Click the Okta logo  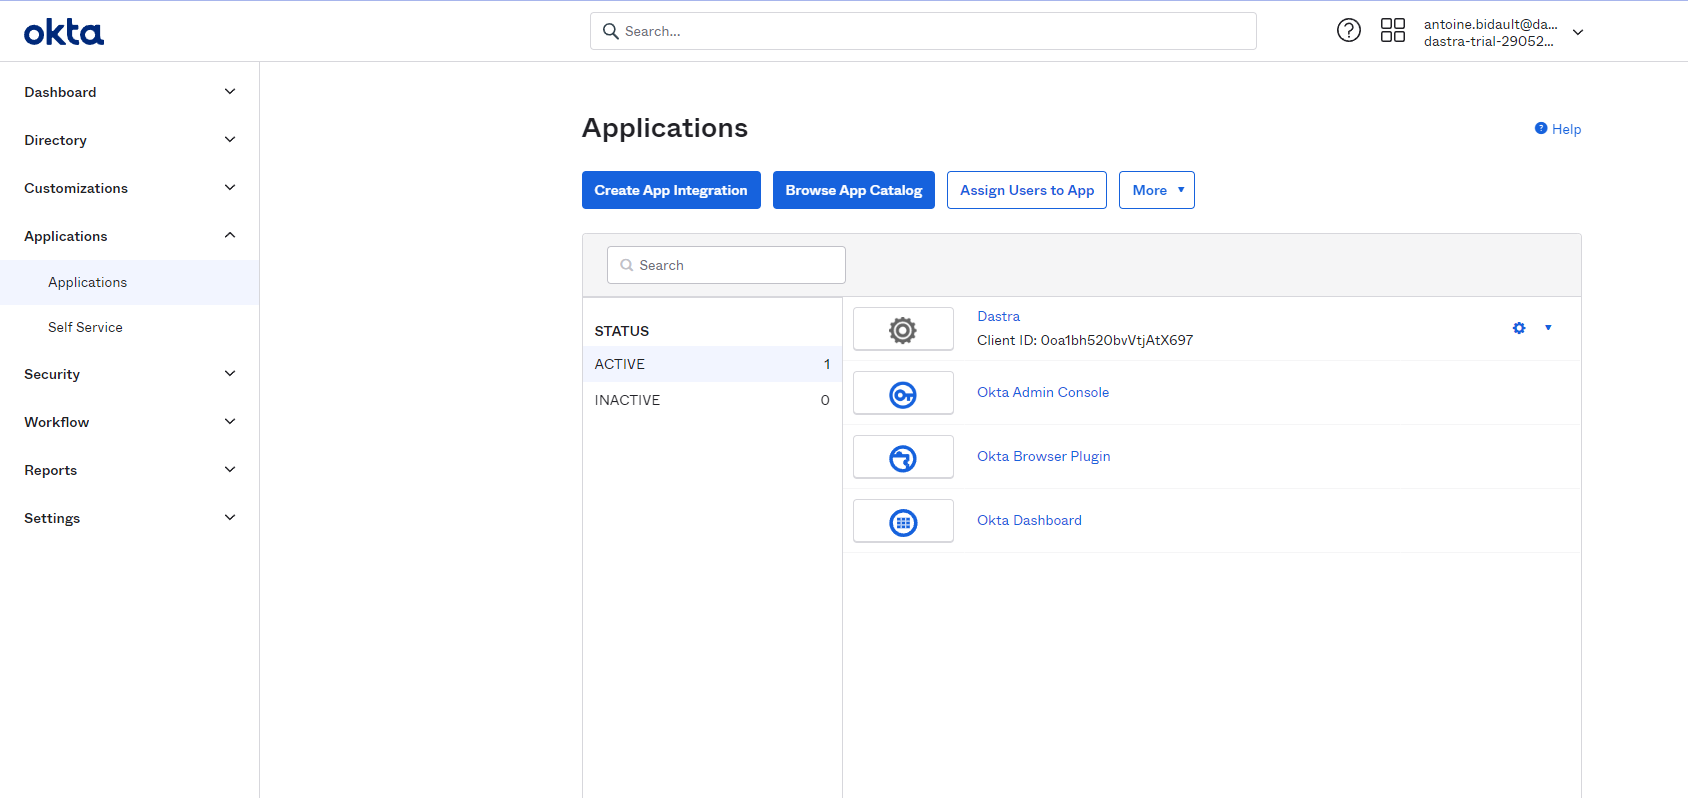[x=64, y=32]
